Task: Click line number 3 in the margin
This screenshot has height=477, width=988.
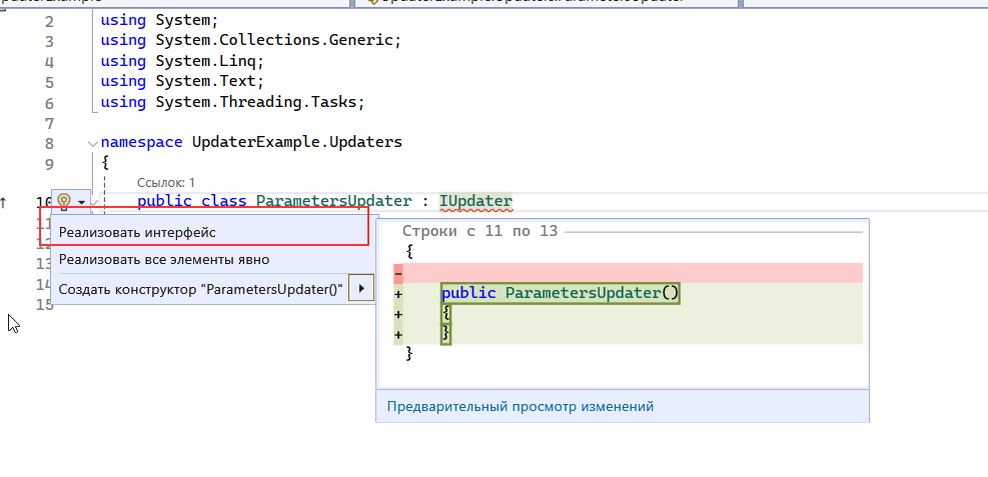Action: point(49,42)
